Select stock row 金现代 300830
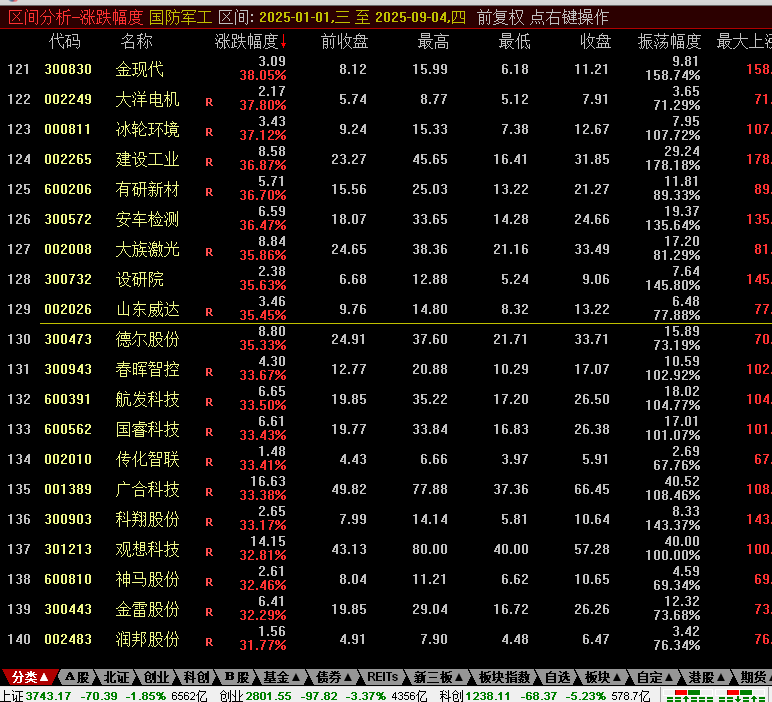772x702 pixels. coord(386,69)
